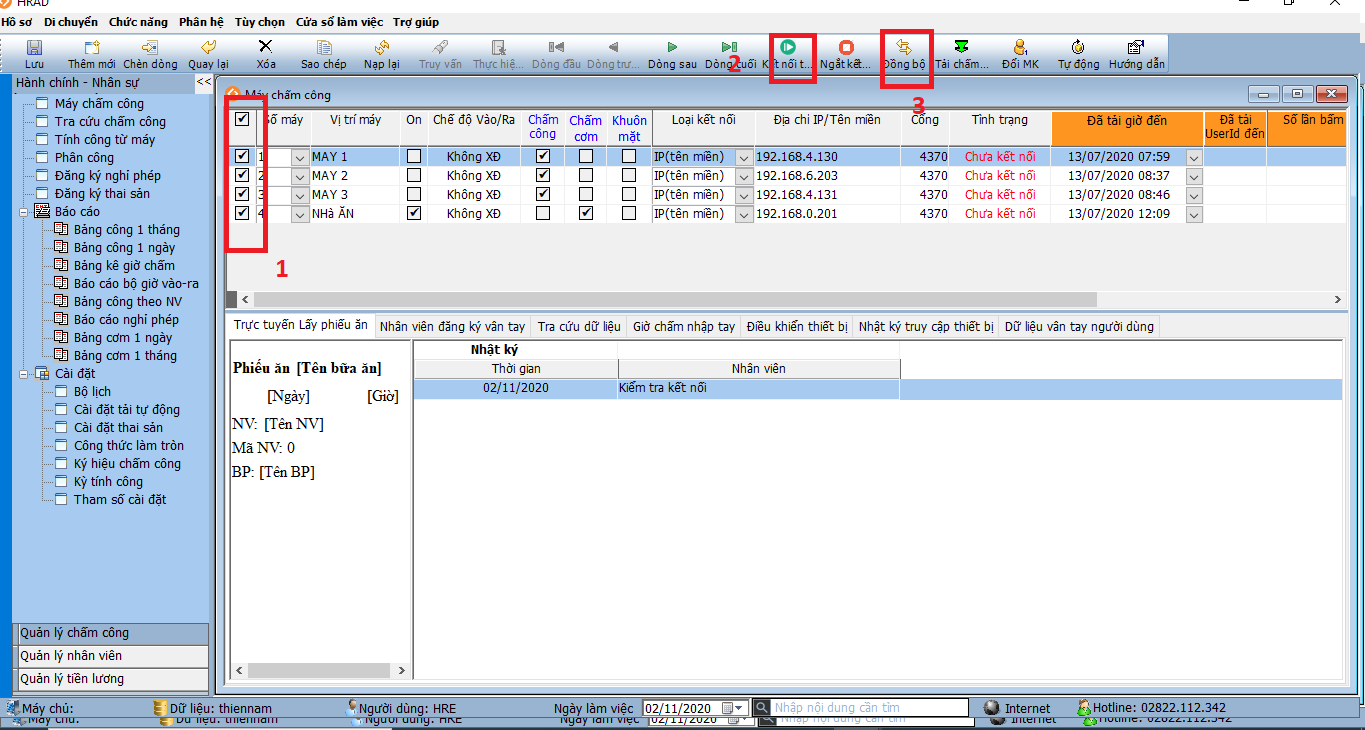This screenshot has height=730, width=1365.
Task: Switch to Nhân viên đăng ký vân tay tab
Action: point(452,326)
